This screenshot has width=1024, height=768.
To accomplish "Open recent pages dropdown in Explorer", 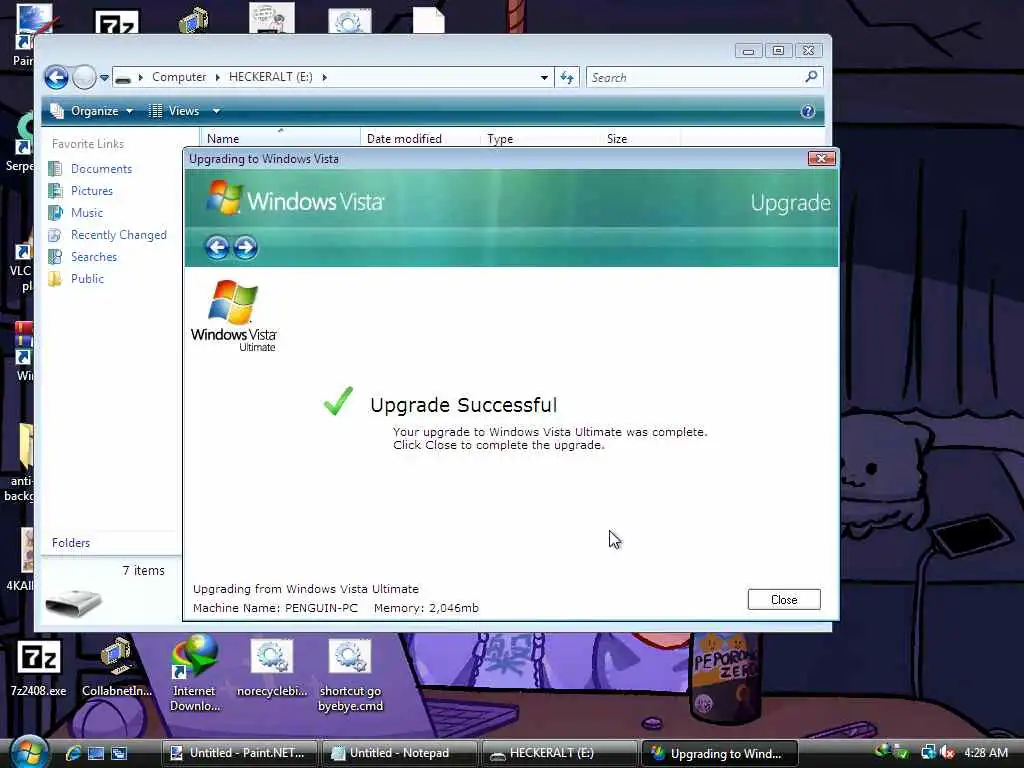I will coord(104,78).
